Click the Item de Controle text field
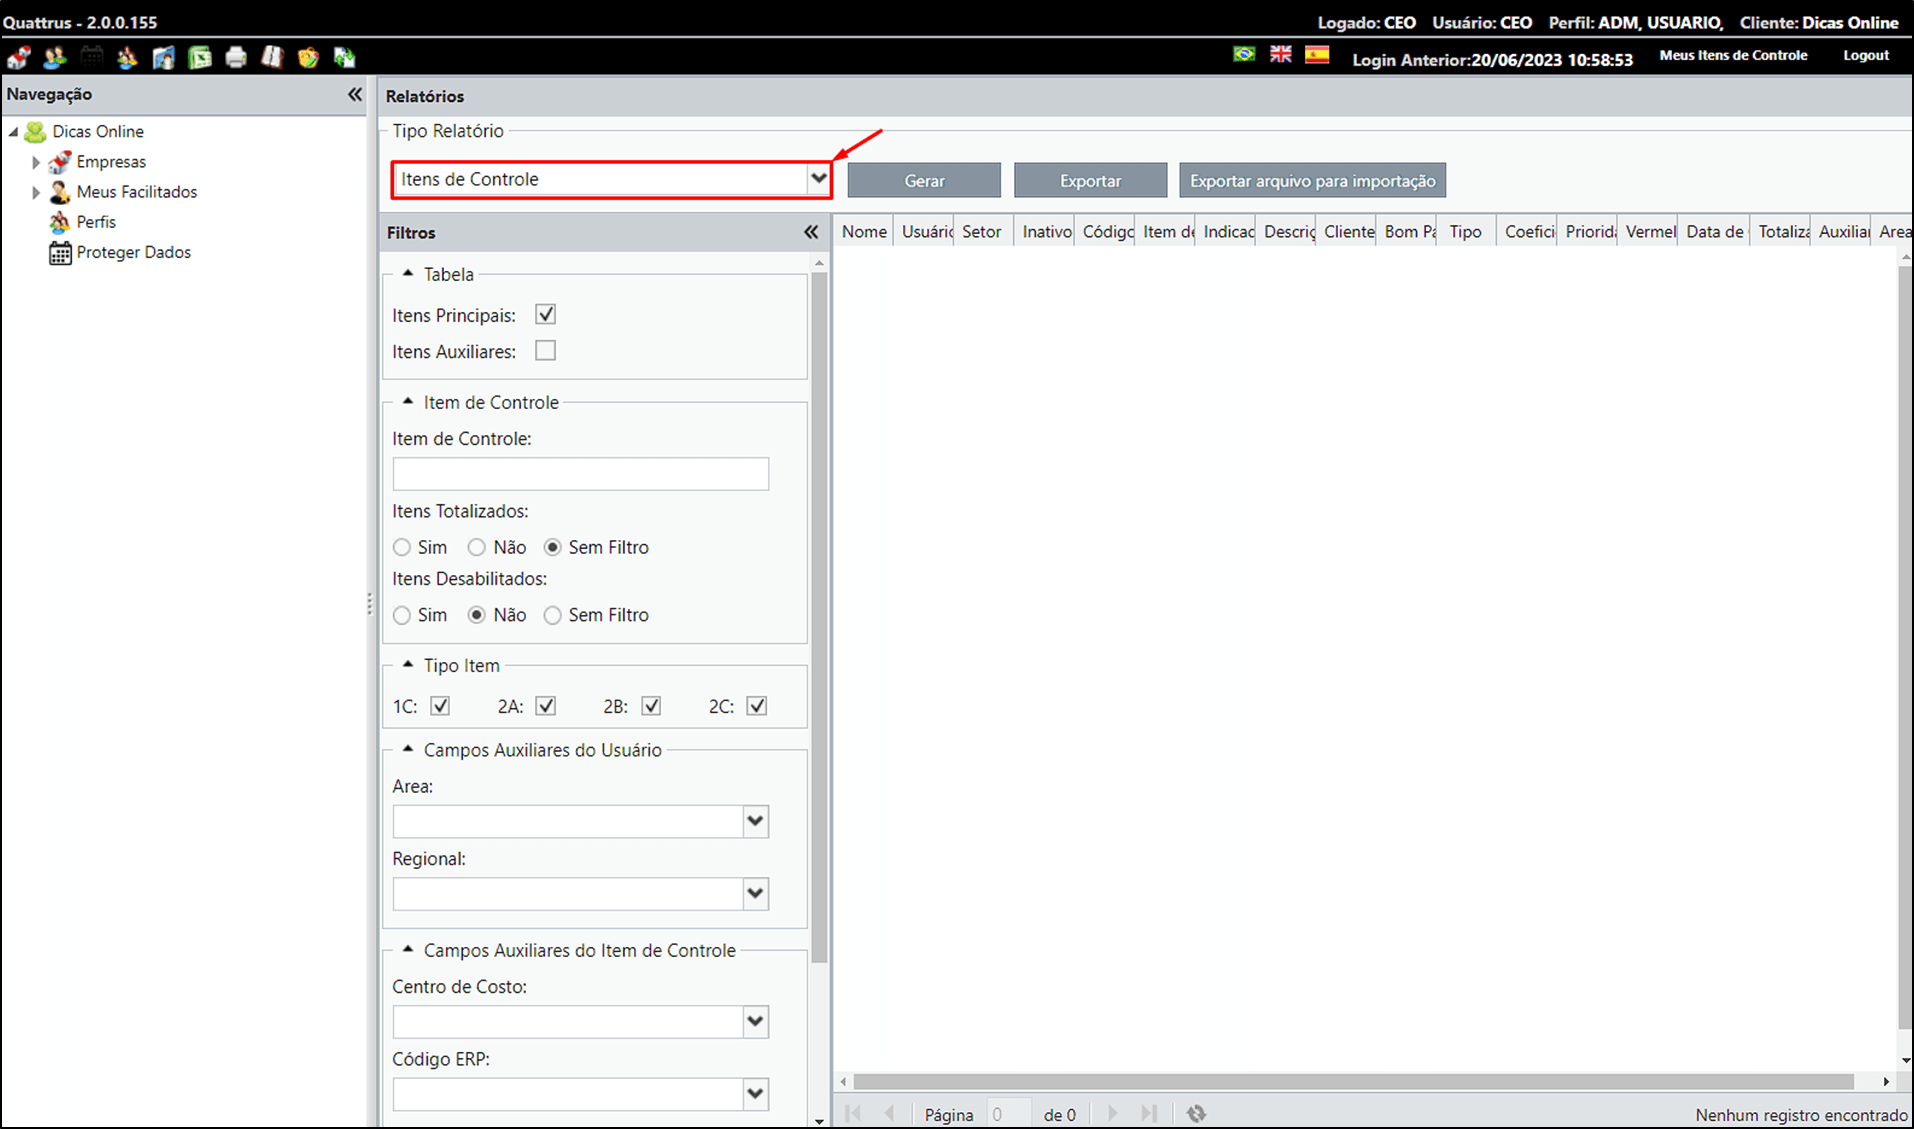The width and height of the screenshot is (1914, 1129). (580, 474)
